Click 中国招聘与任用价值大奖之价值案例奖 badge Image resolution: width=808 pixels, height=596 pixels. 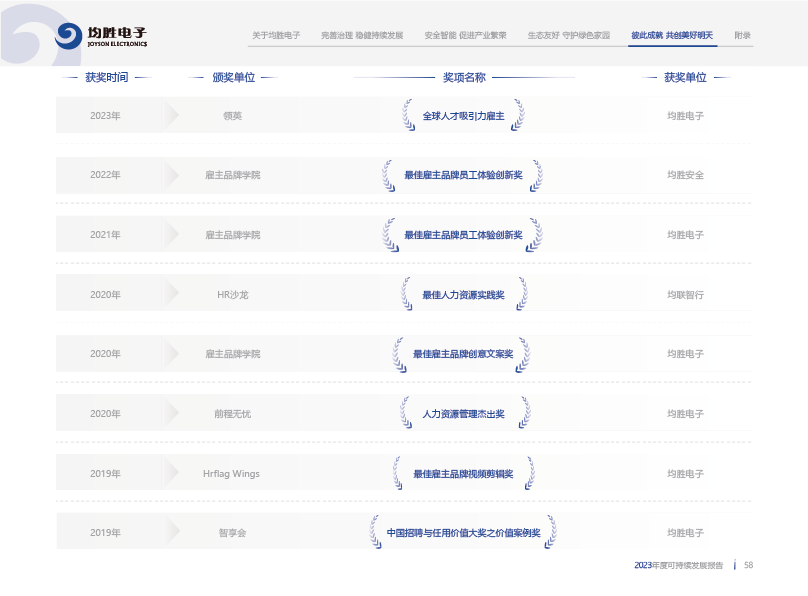[x=463, y=533]
